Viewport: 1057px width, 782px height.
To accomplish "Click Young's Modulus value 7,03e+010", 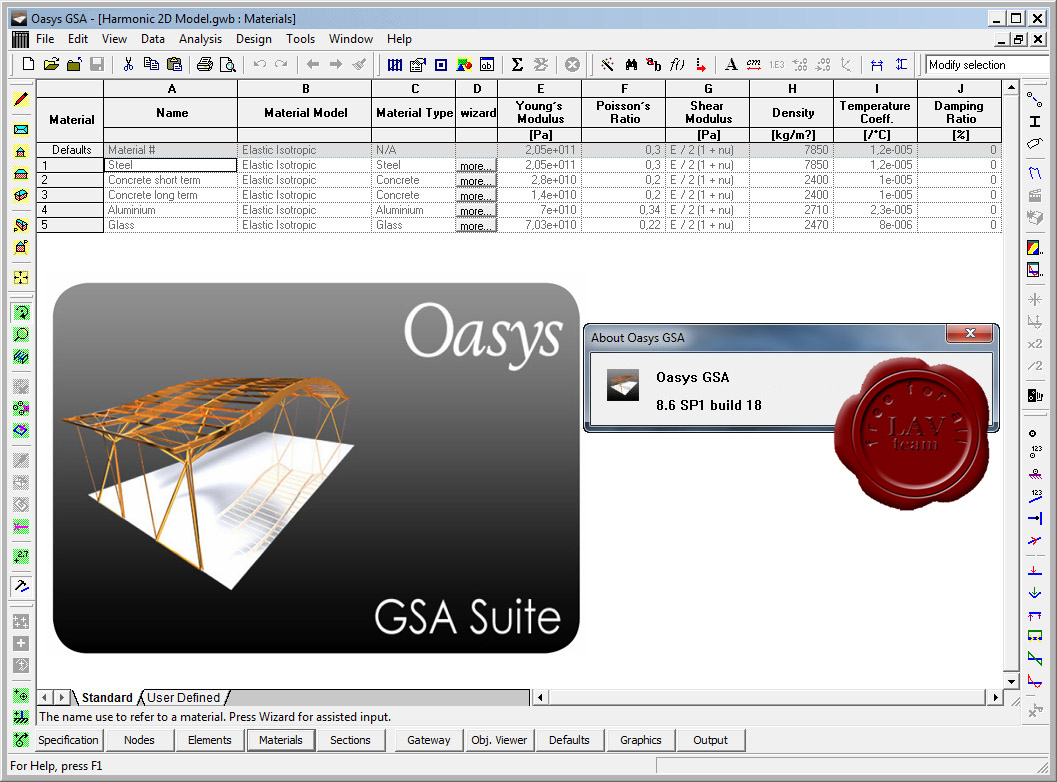I will (539, 225).
